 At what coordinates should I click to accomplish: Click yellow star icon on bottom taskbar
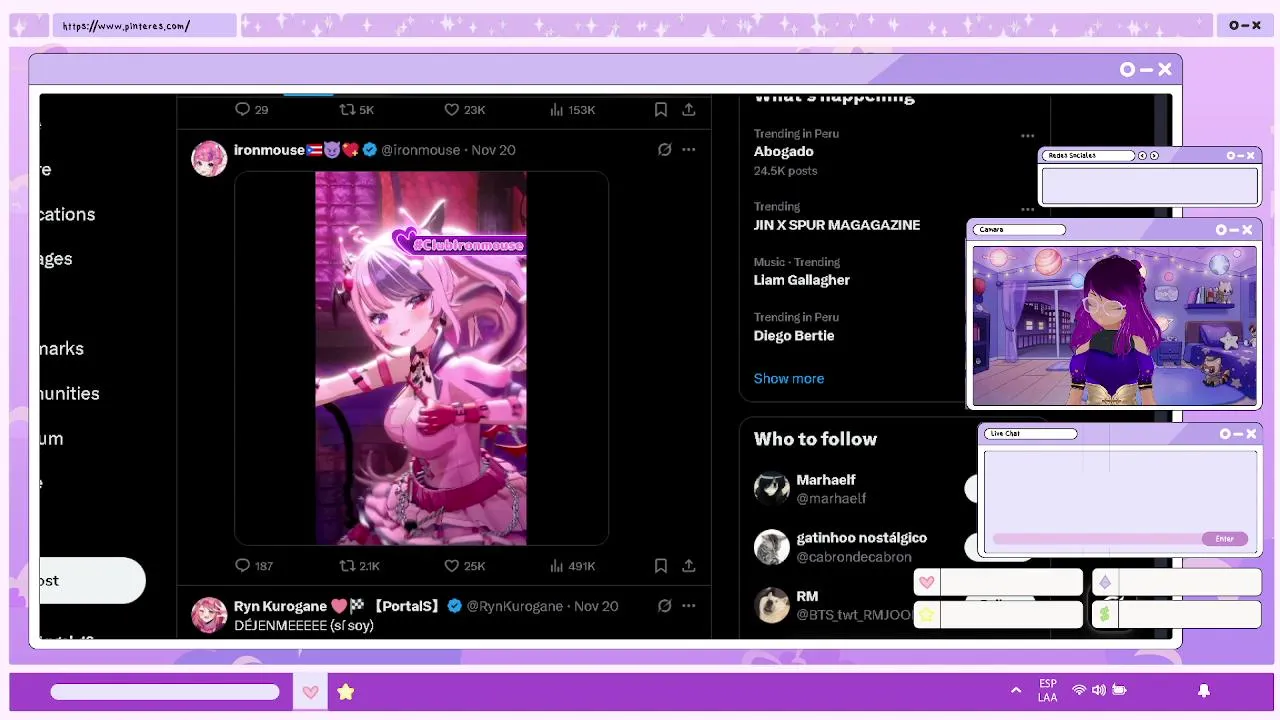(345, 691)
